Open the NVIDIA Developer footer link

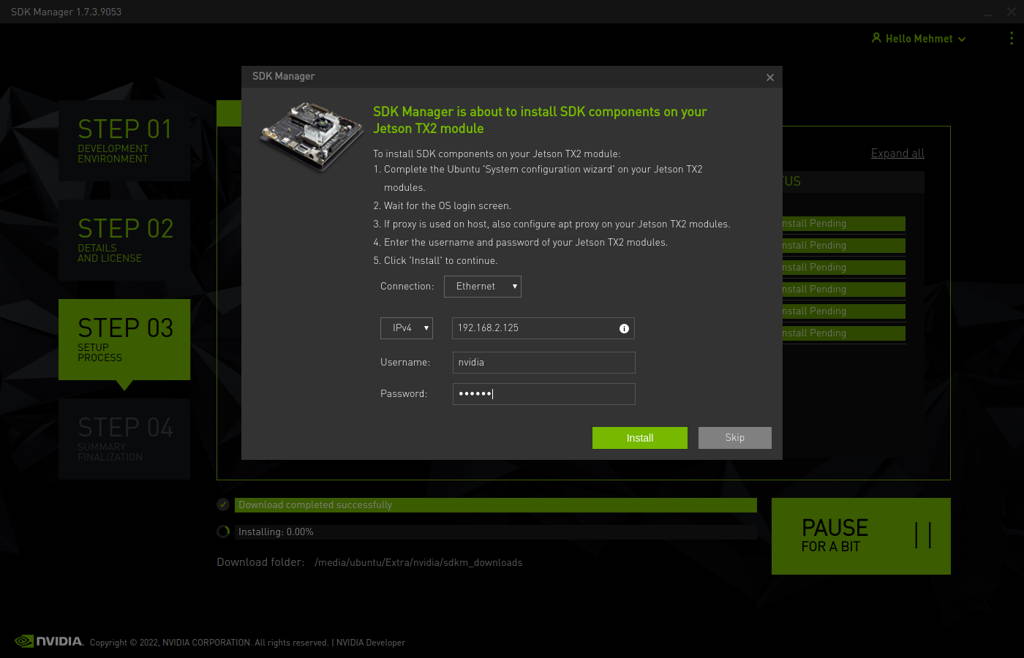click(x=370, y=643)
